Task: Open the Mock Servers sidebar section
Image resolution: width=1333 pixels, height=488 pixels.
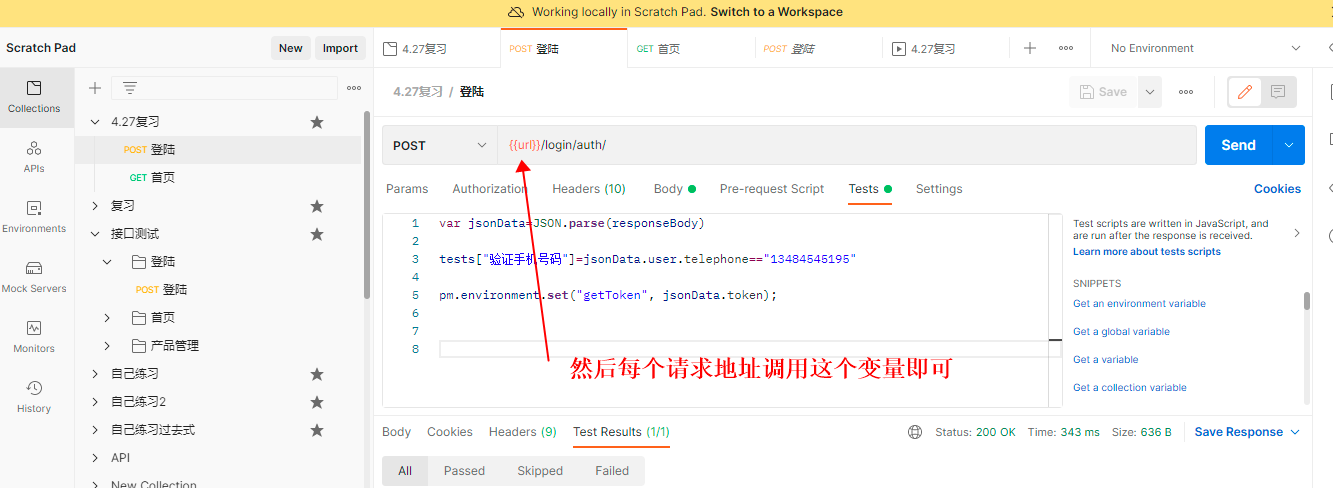Action: point(34,277)
